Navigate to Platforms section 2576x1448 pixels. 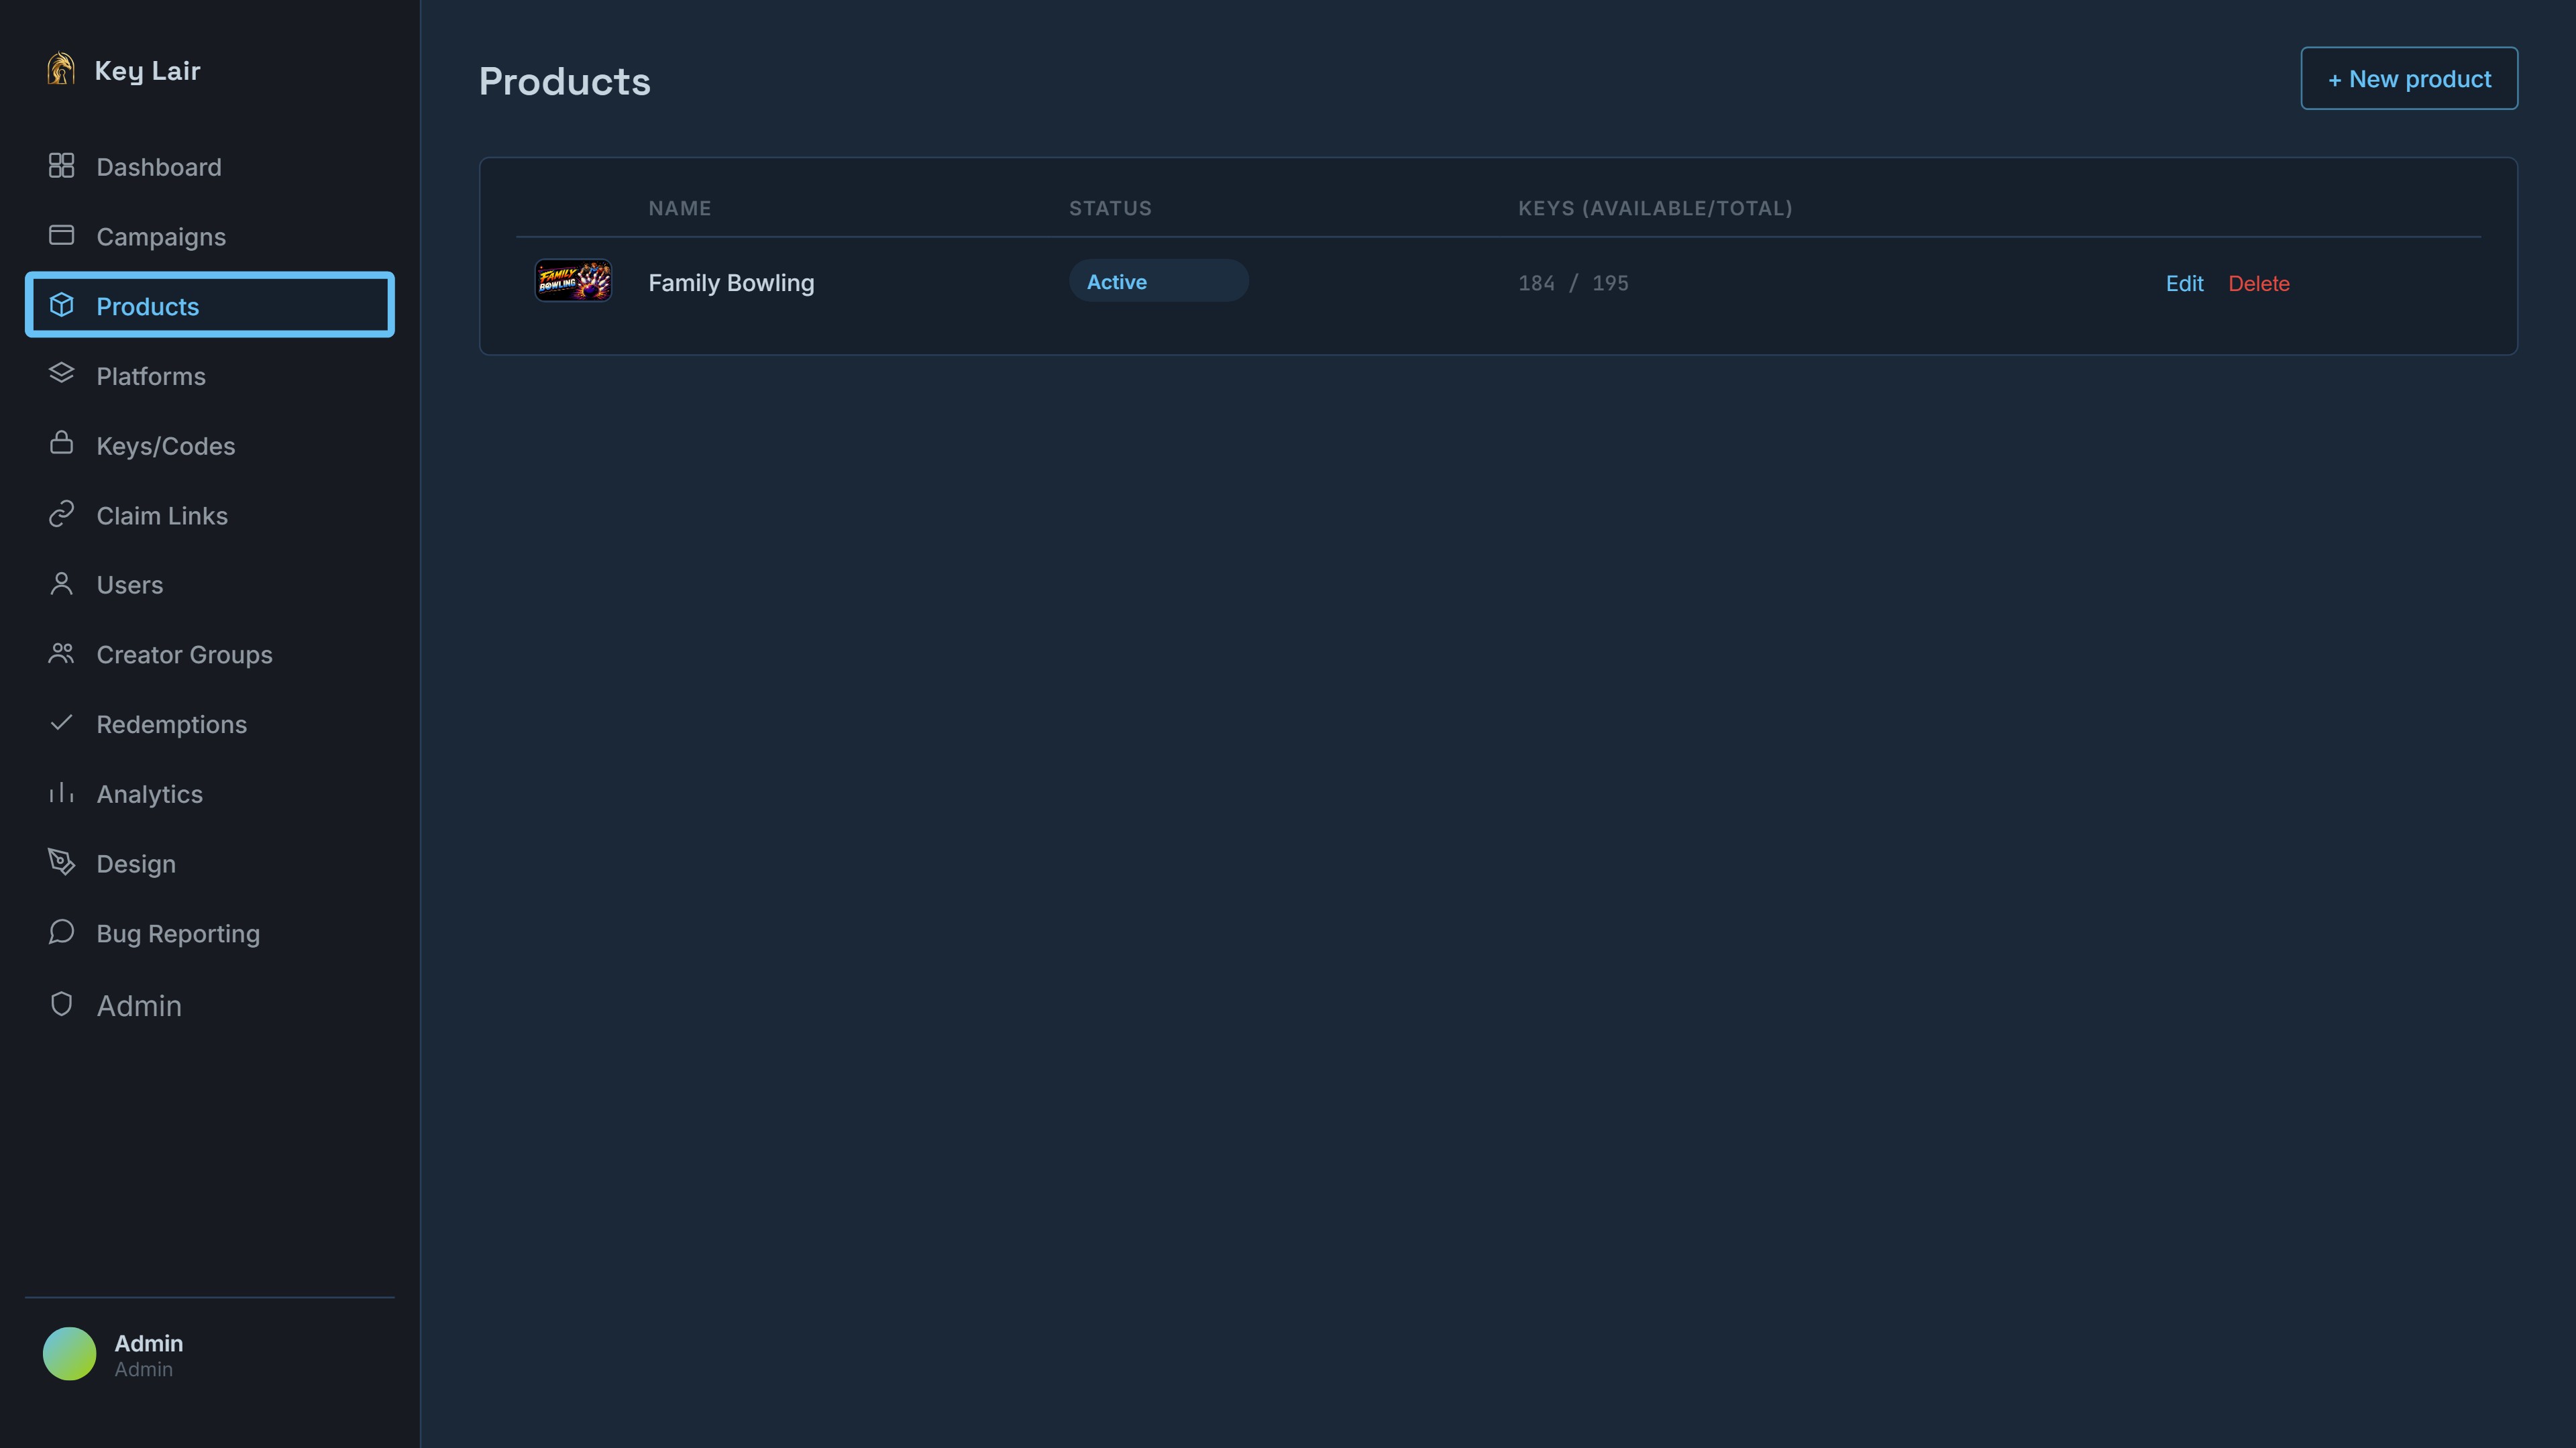(x=151, y=376)
